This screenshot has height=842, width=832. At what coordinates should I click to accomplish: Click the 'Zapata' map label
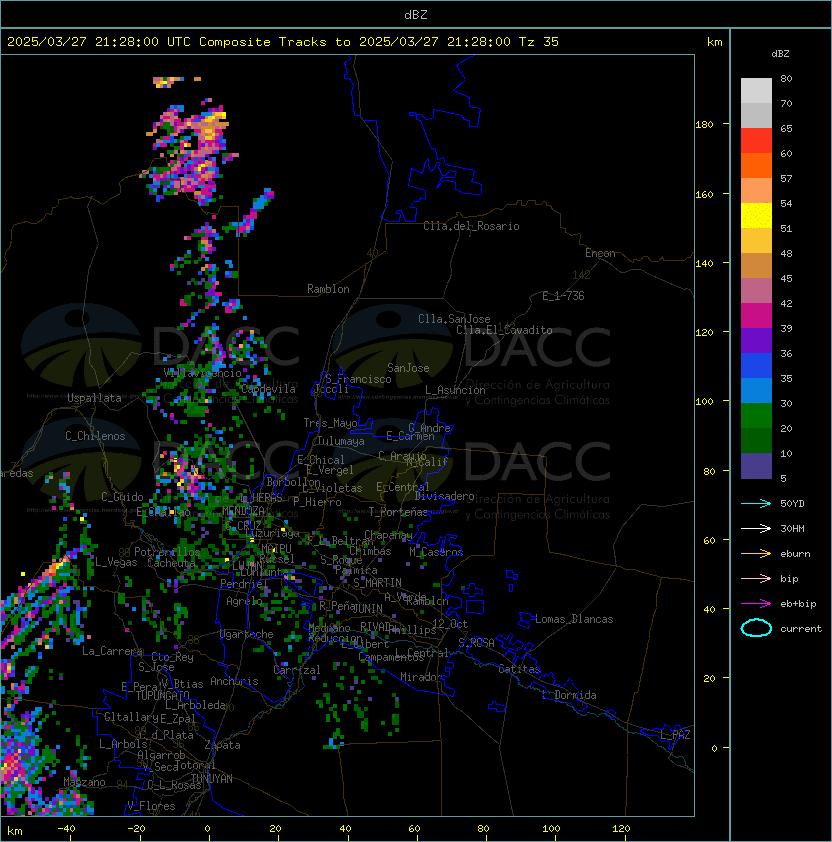pos(222,745)
